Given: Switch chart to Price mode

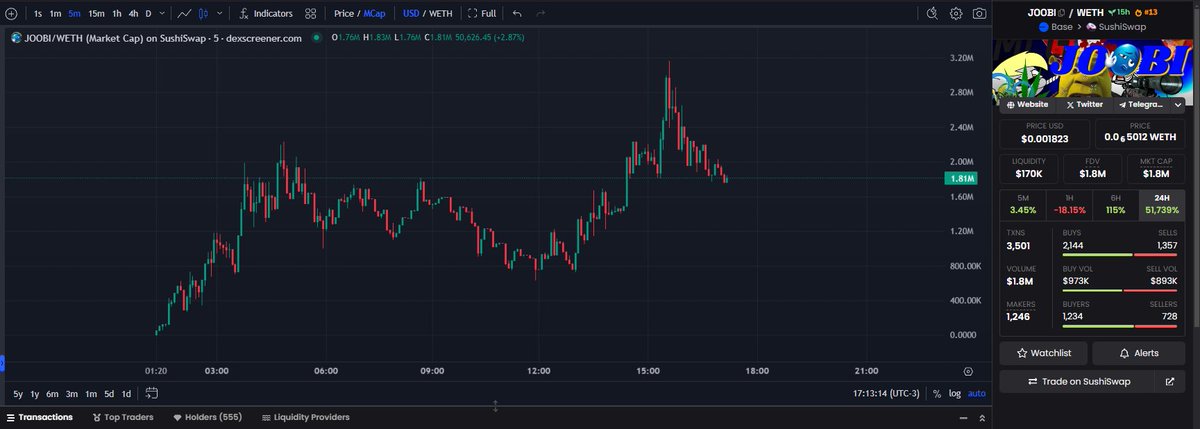Looking at the screenshot, I should [345, 14].
